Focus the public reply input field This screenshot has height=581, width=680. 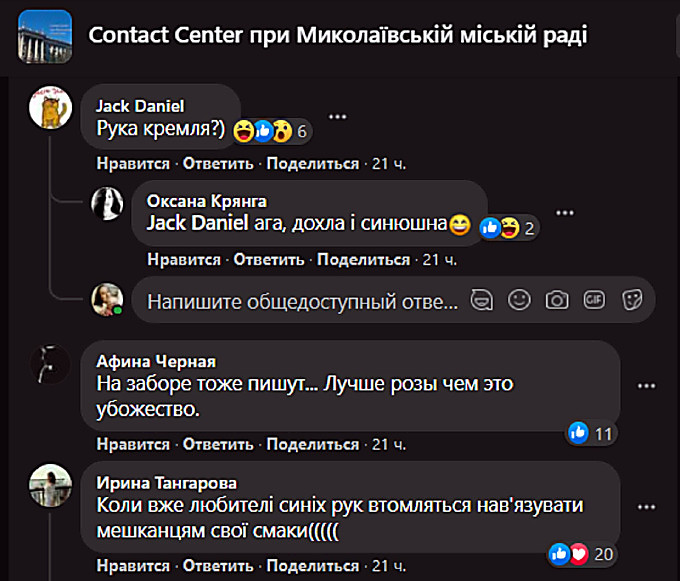click(x=302, y=300)
